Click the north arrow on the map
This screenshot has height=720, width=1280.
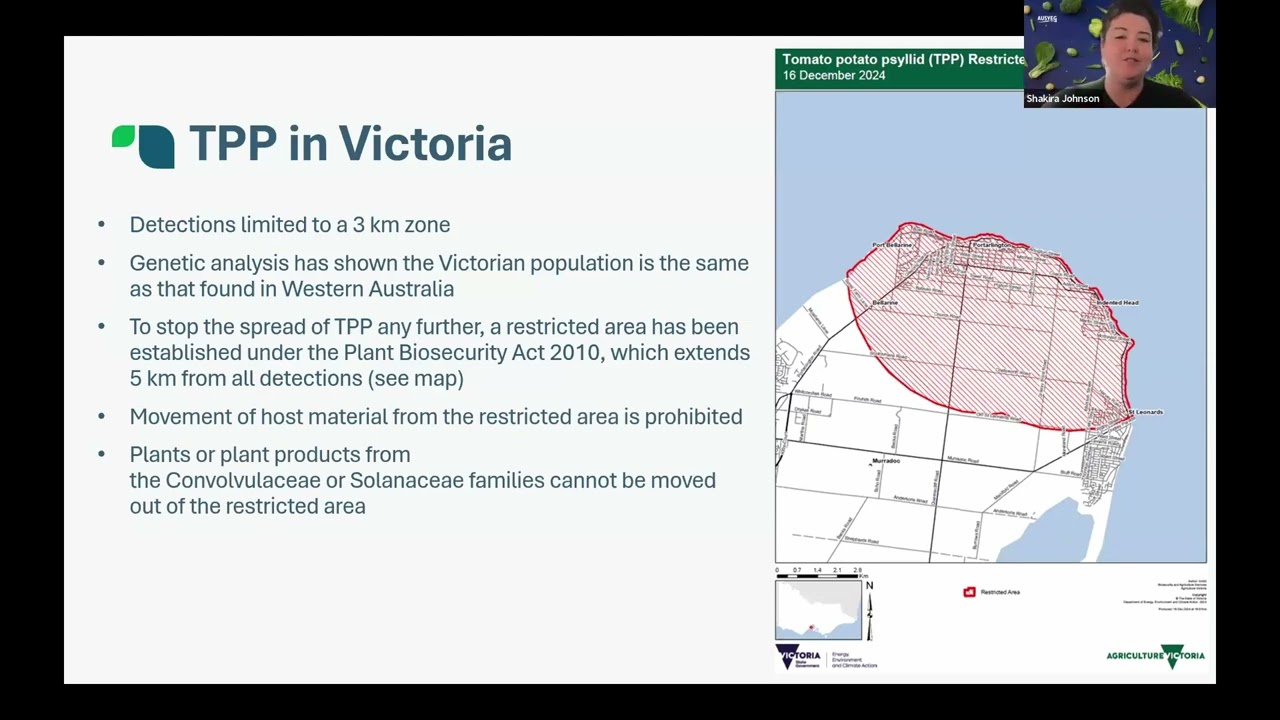point(869,612)
